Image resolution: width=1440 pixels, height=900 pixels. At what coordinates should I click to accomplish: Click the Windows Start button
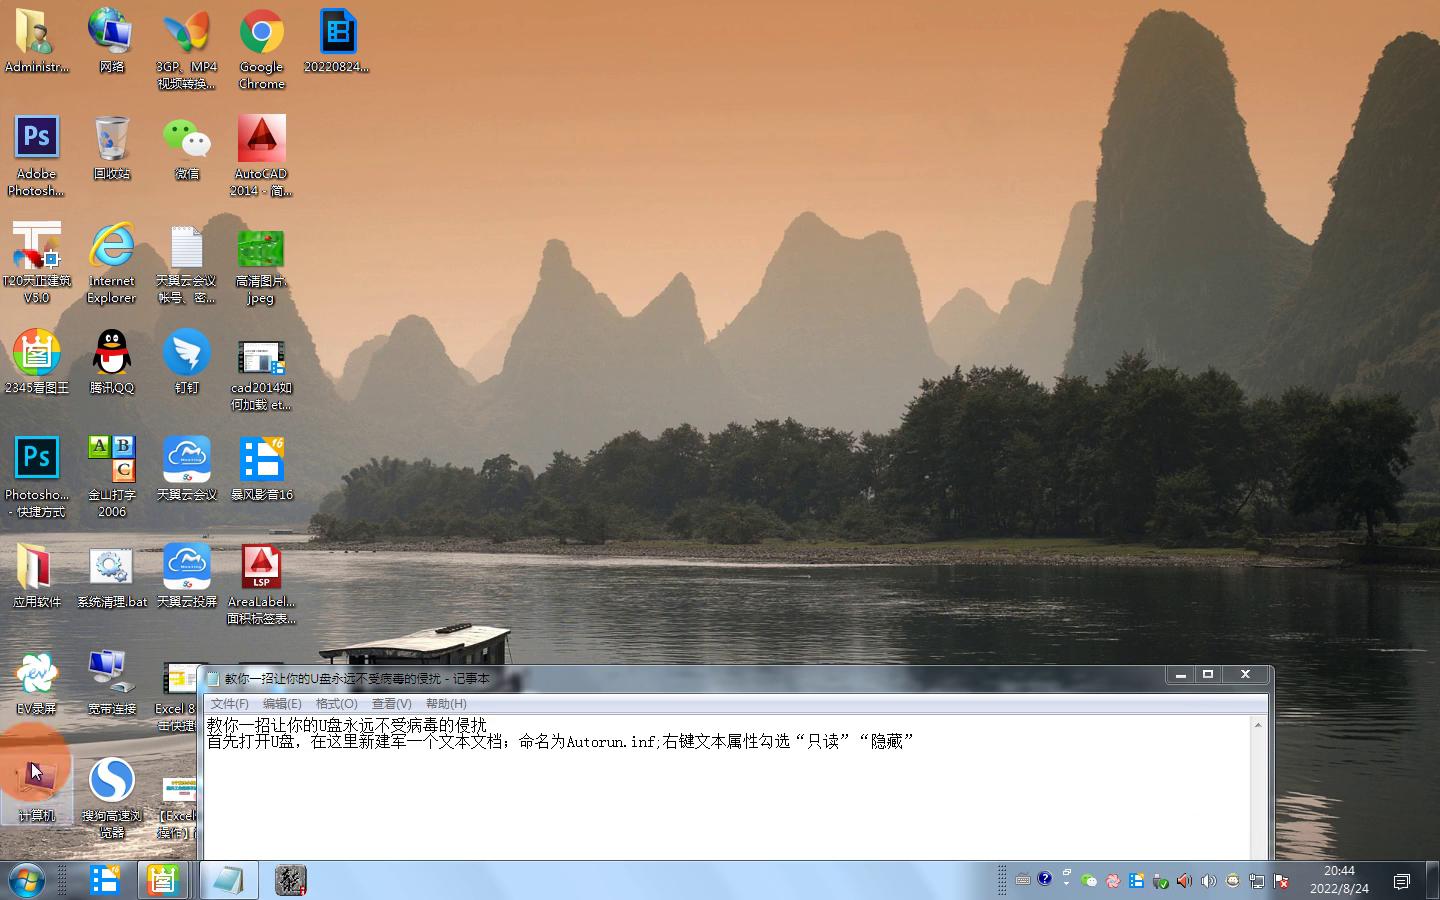pos(26,880)
